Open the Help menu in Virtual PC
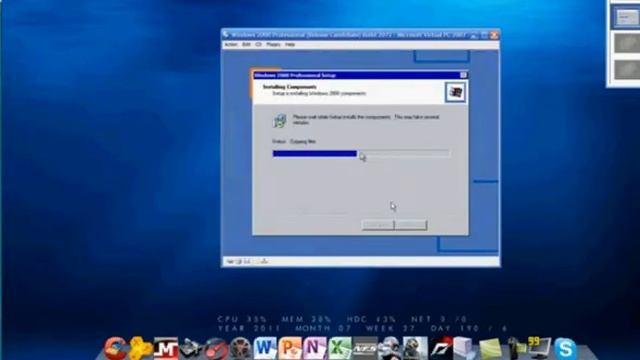Viewport: 640px width, 360px height. tap(290, 44)
